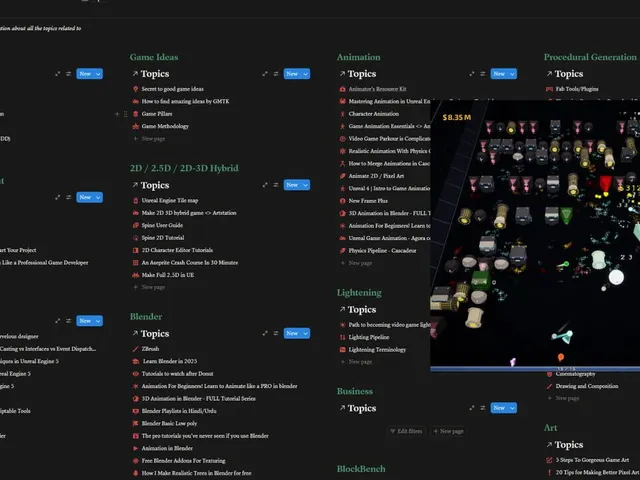Click the page icon of Spine User Guide

136,225
